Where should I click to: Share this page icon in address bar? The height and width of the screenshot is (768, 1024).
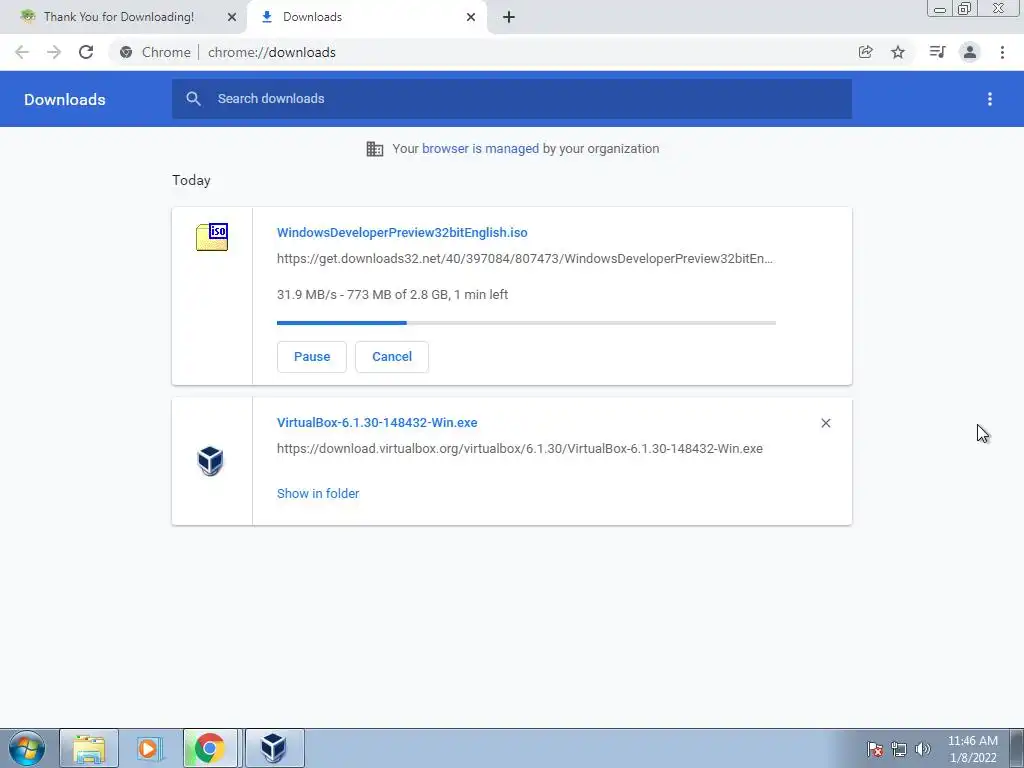pyautogui.click(x=865, y=52)
